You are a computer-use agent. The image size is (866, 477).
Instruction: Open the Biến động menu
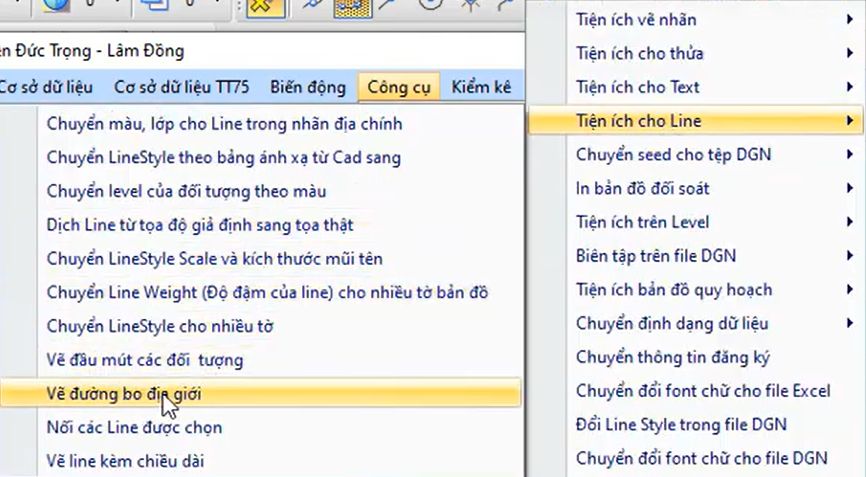click(308, 87)
